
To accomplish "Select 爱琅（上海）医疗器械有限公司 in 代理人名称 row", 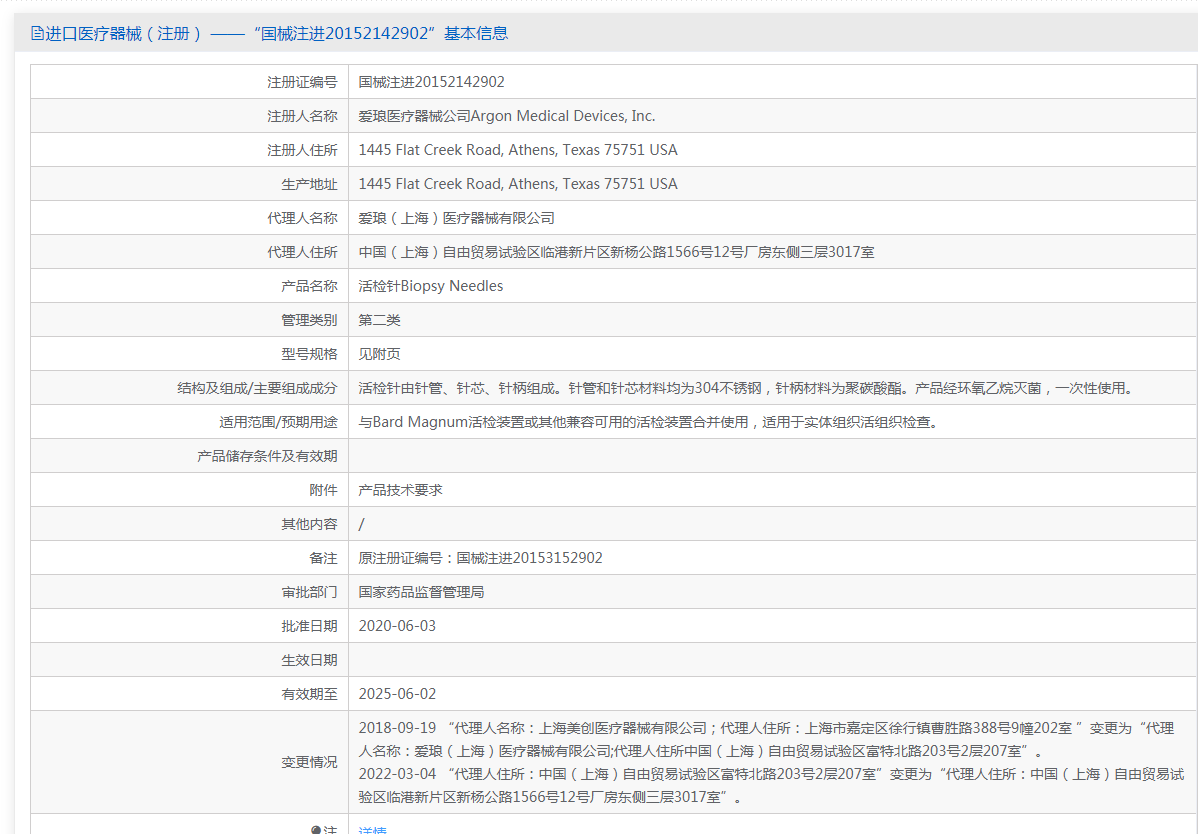I will pos(456,218).
